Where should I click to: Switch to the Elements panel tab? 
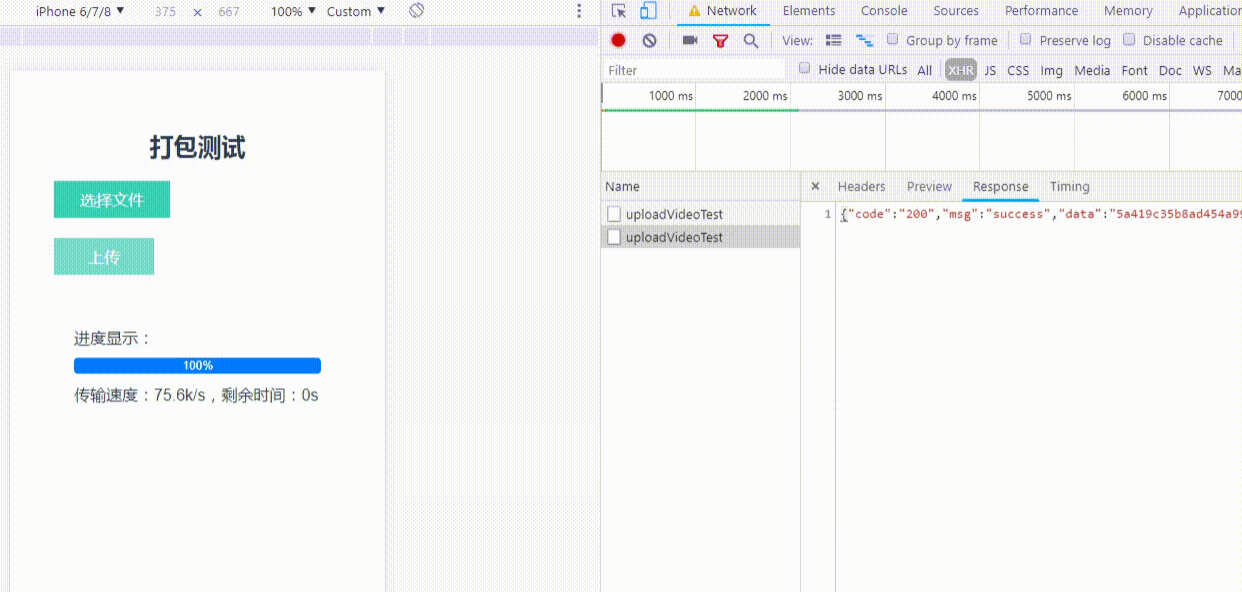pyautogui.click(x=808, y=11)
